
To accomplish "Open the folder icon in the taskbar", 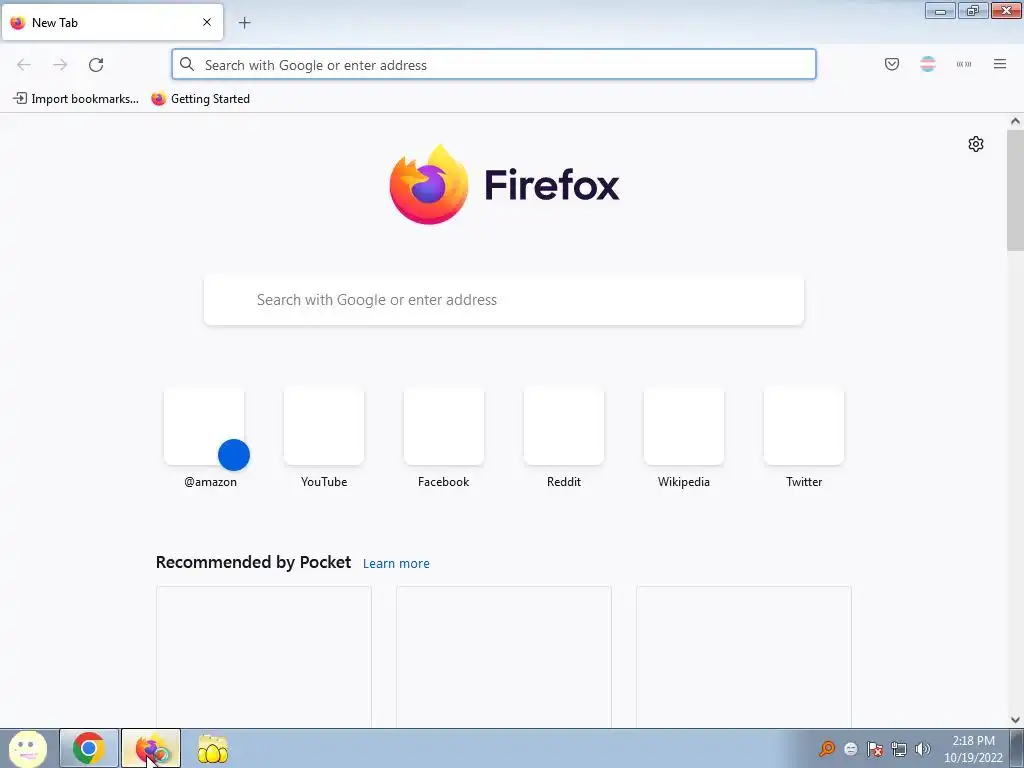I will [x=213, y=748].
